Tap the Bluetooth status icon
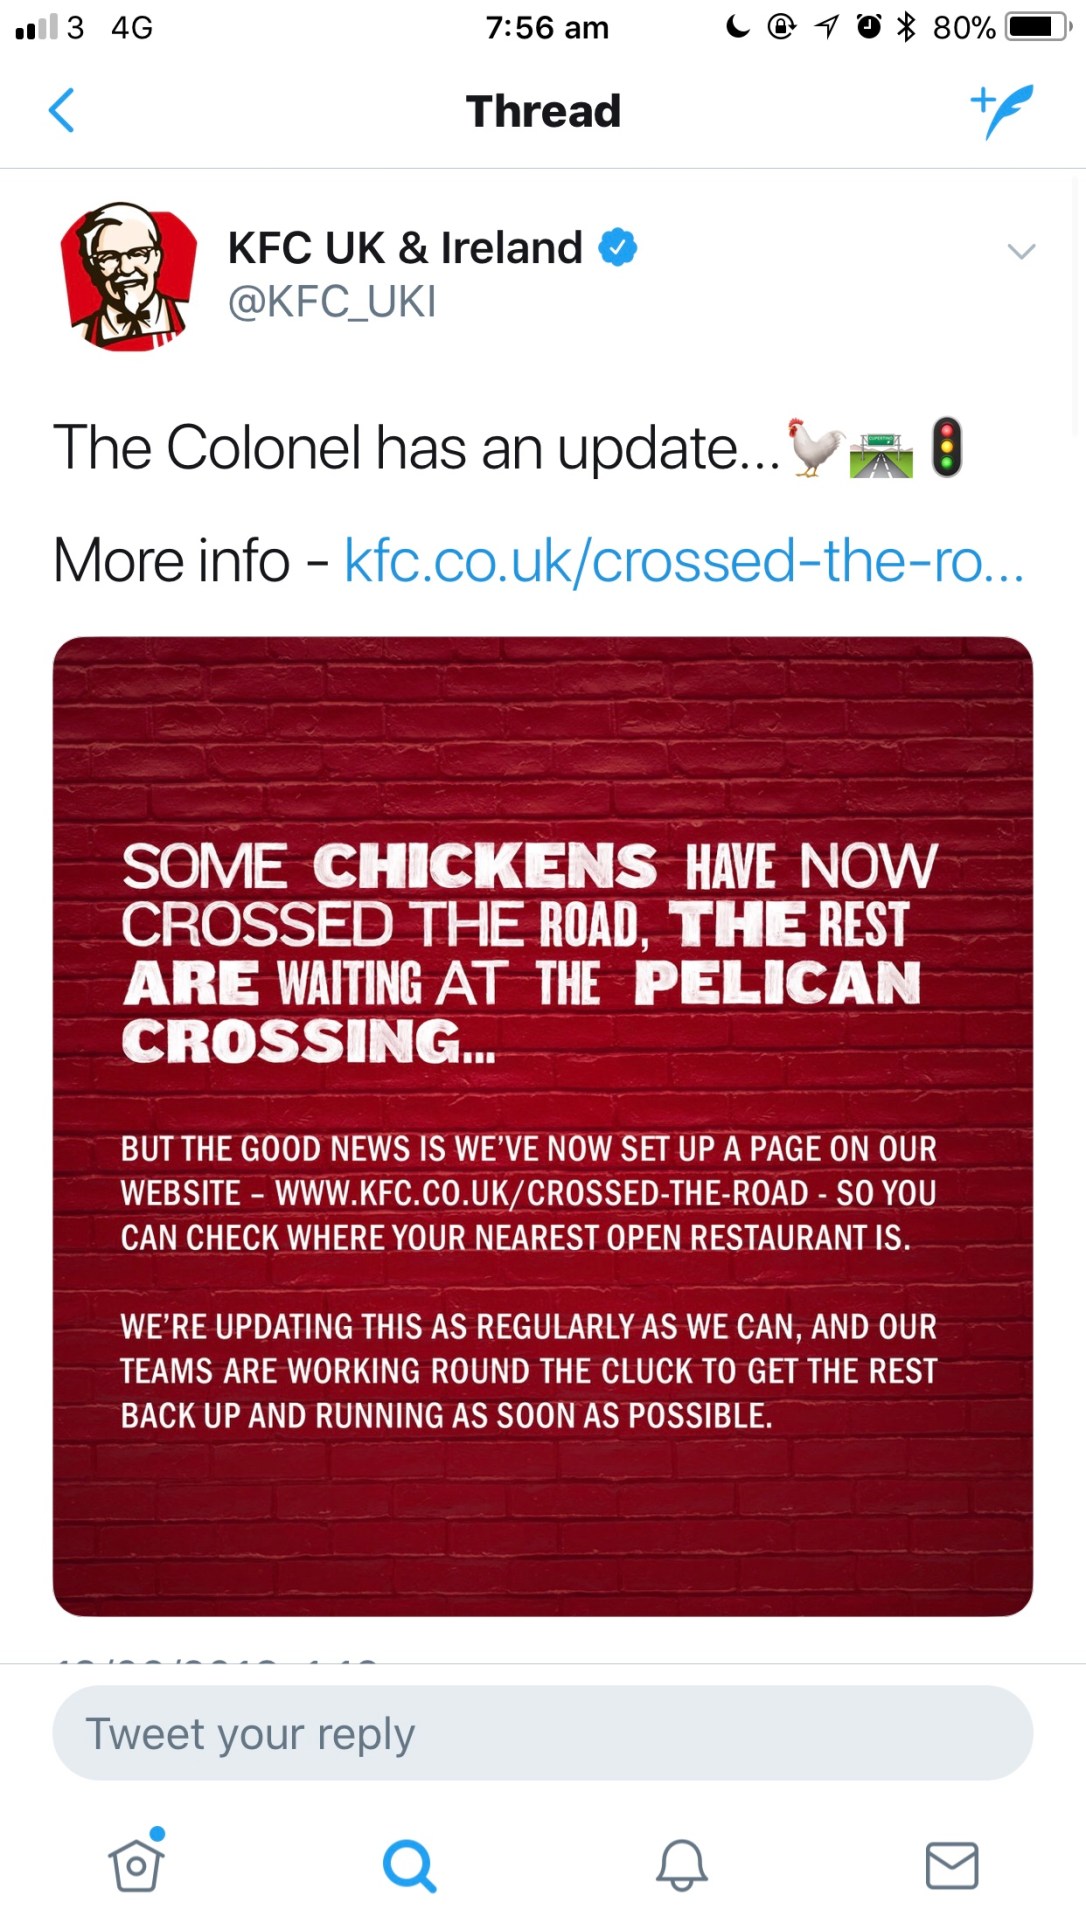This screenshot has height=1930, width=1086. coord(906,27)
